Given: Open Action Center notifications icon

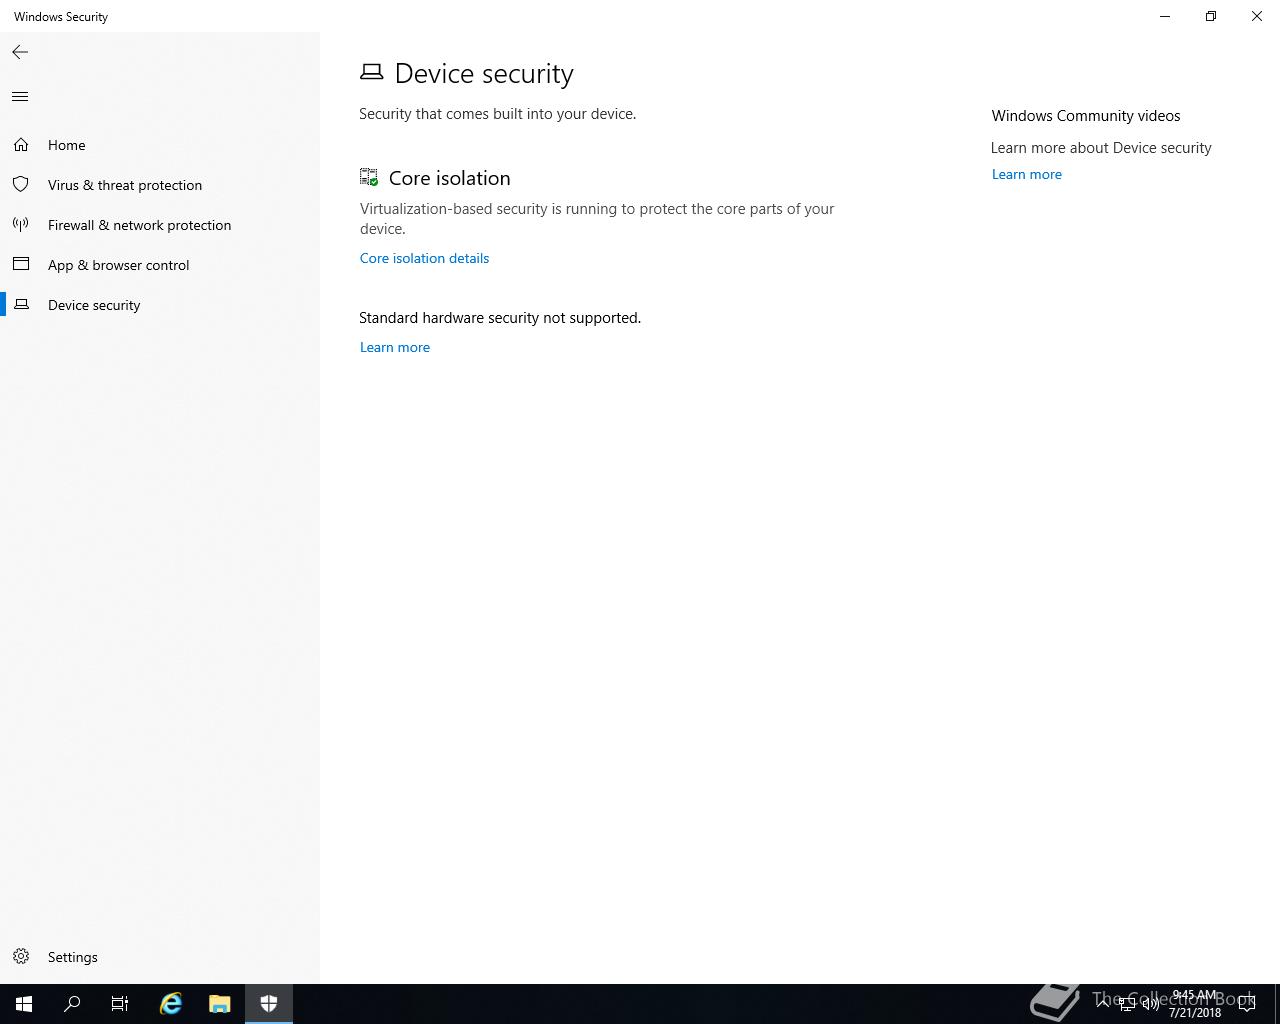Looking at the screenshot, I should click(1248, 1004).
